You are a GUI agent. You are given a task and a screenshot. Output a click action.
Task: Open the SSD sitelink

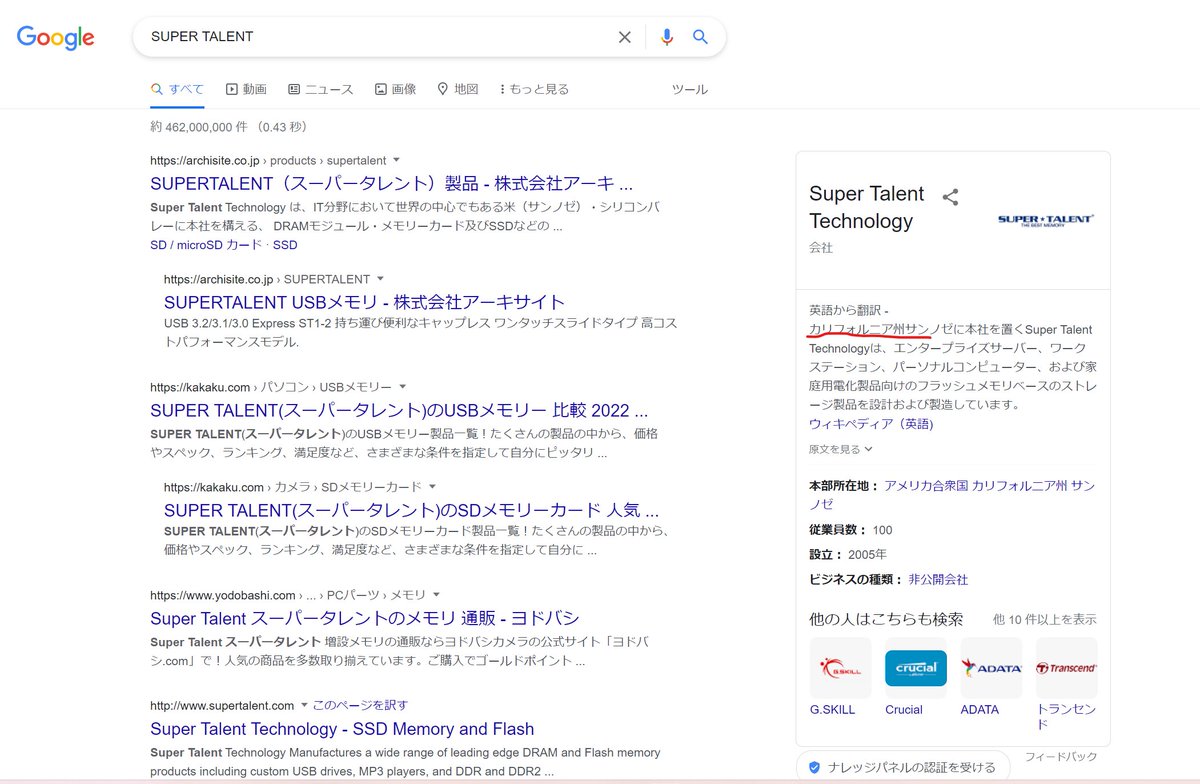click(285, 245)
